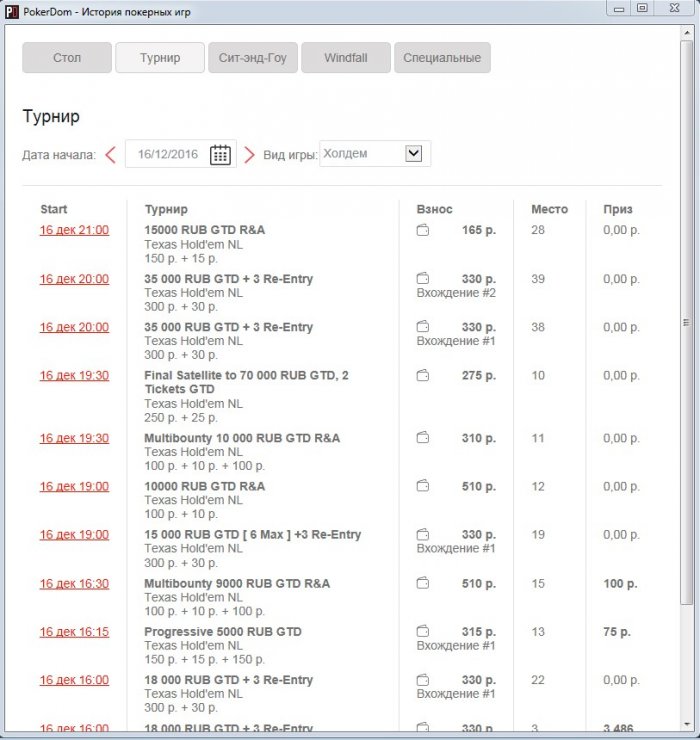The width and height of the screenshot is (700, 740).
Task: Click the 275 р. buy-in amount
Action: click(479, 376)
